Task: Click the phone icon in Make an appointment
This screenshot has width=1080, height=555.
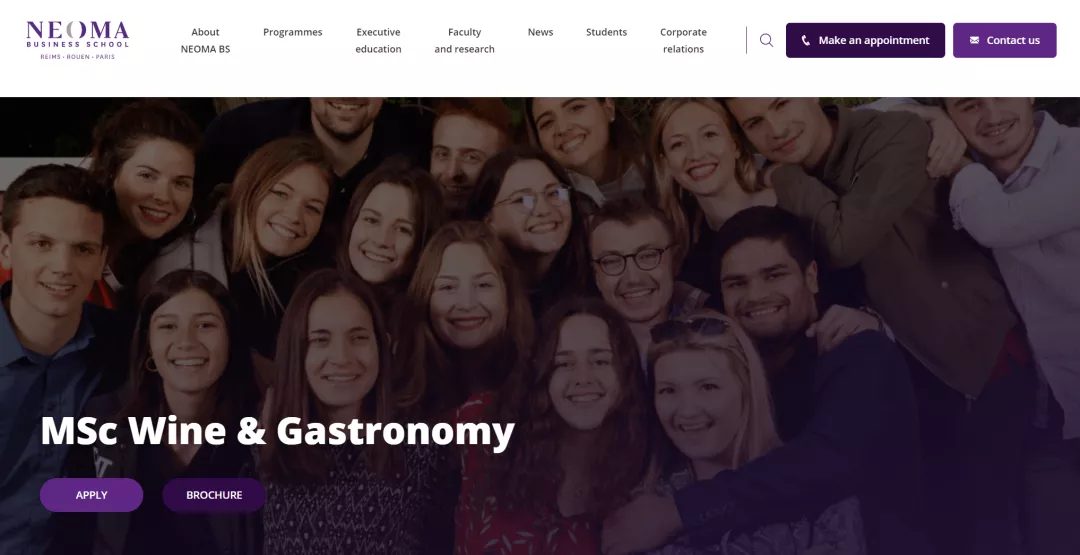Action: coord(806,41)
